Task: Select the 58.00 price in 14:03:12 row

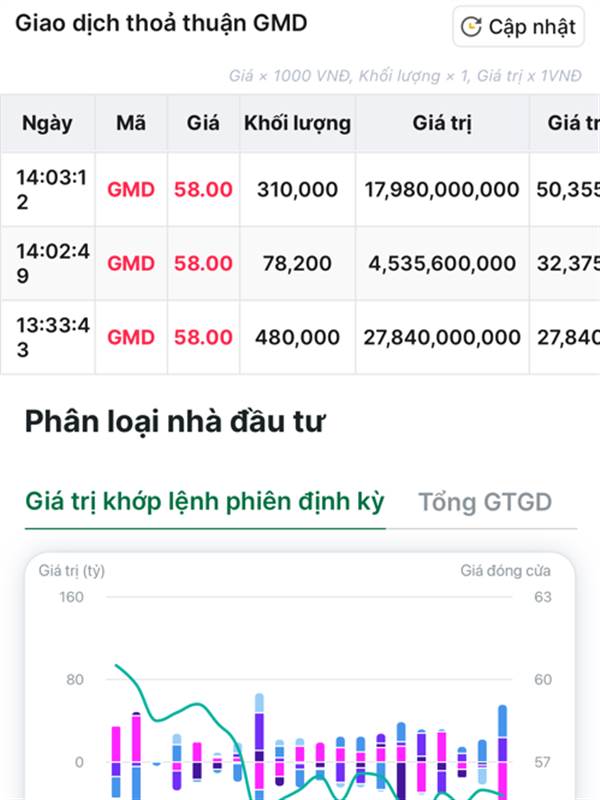Action: click(203, 190)
